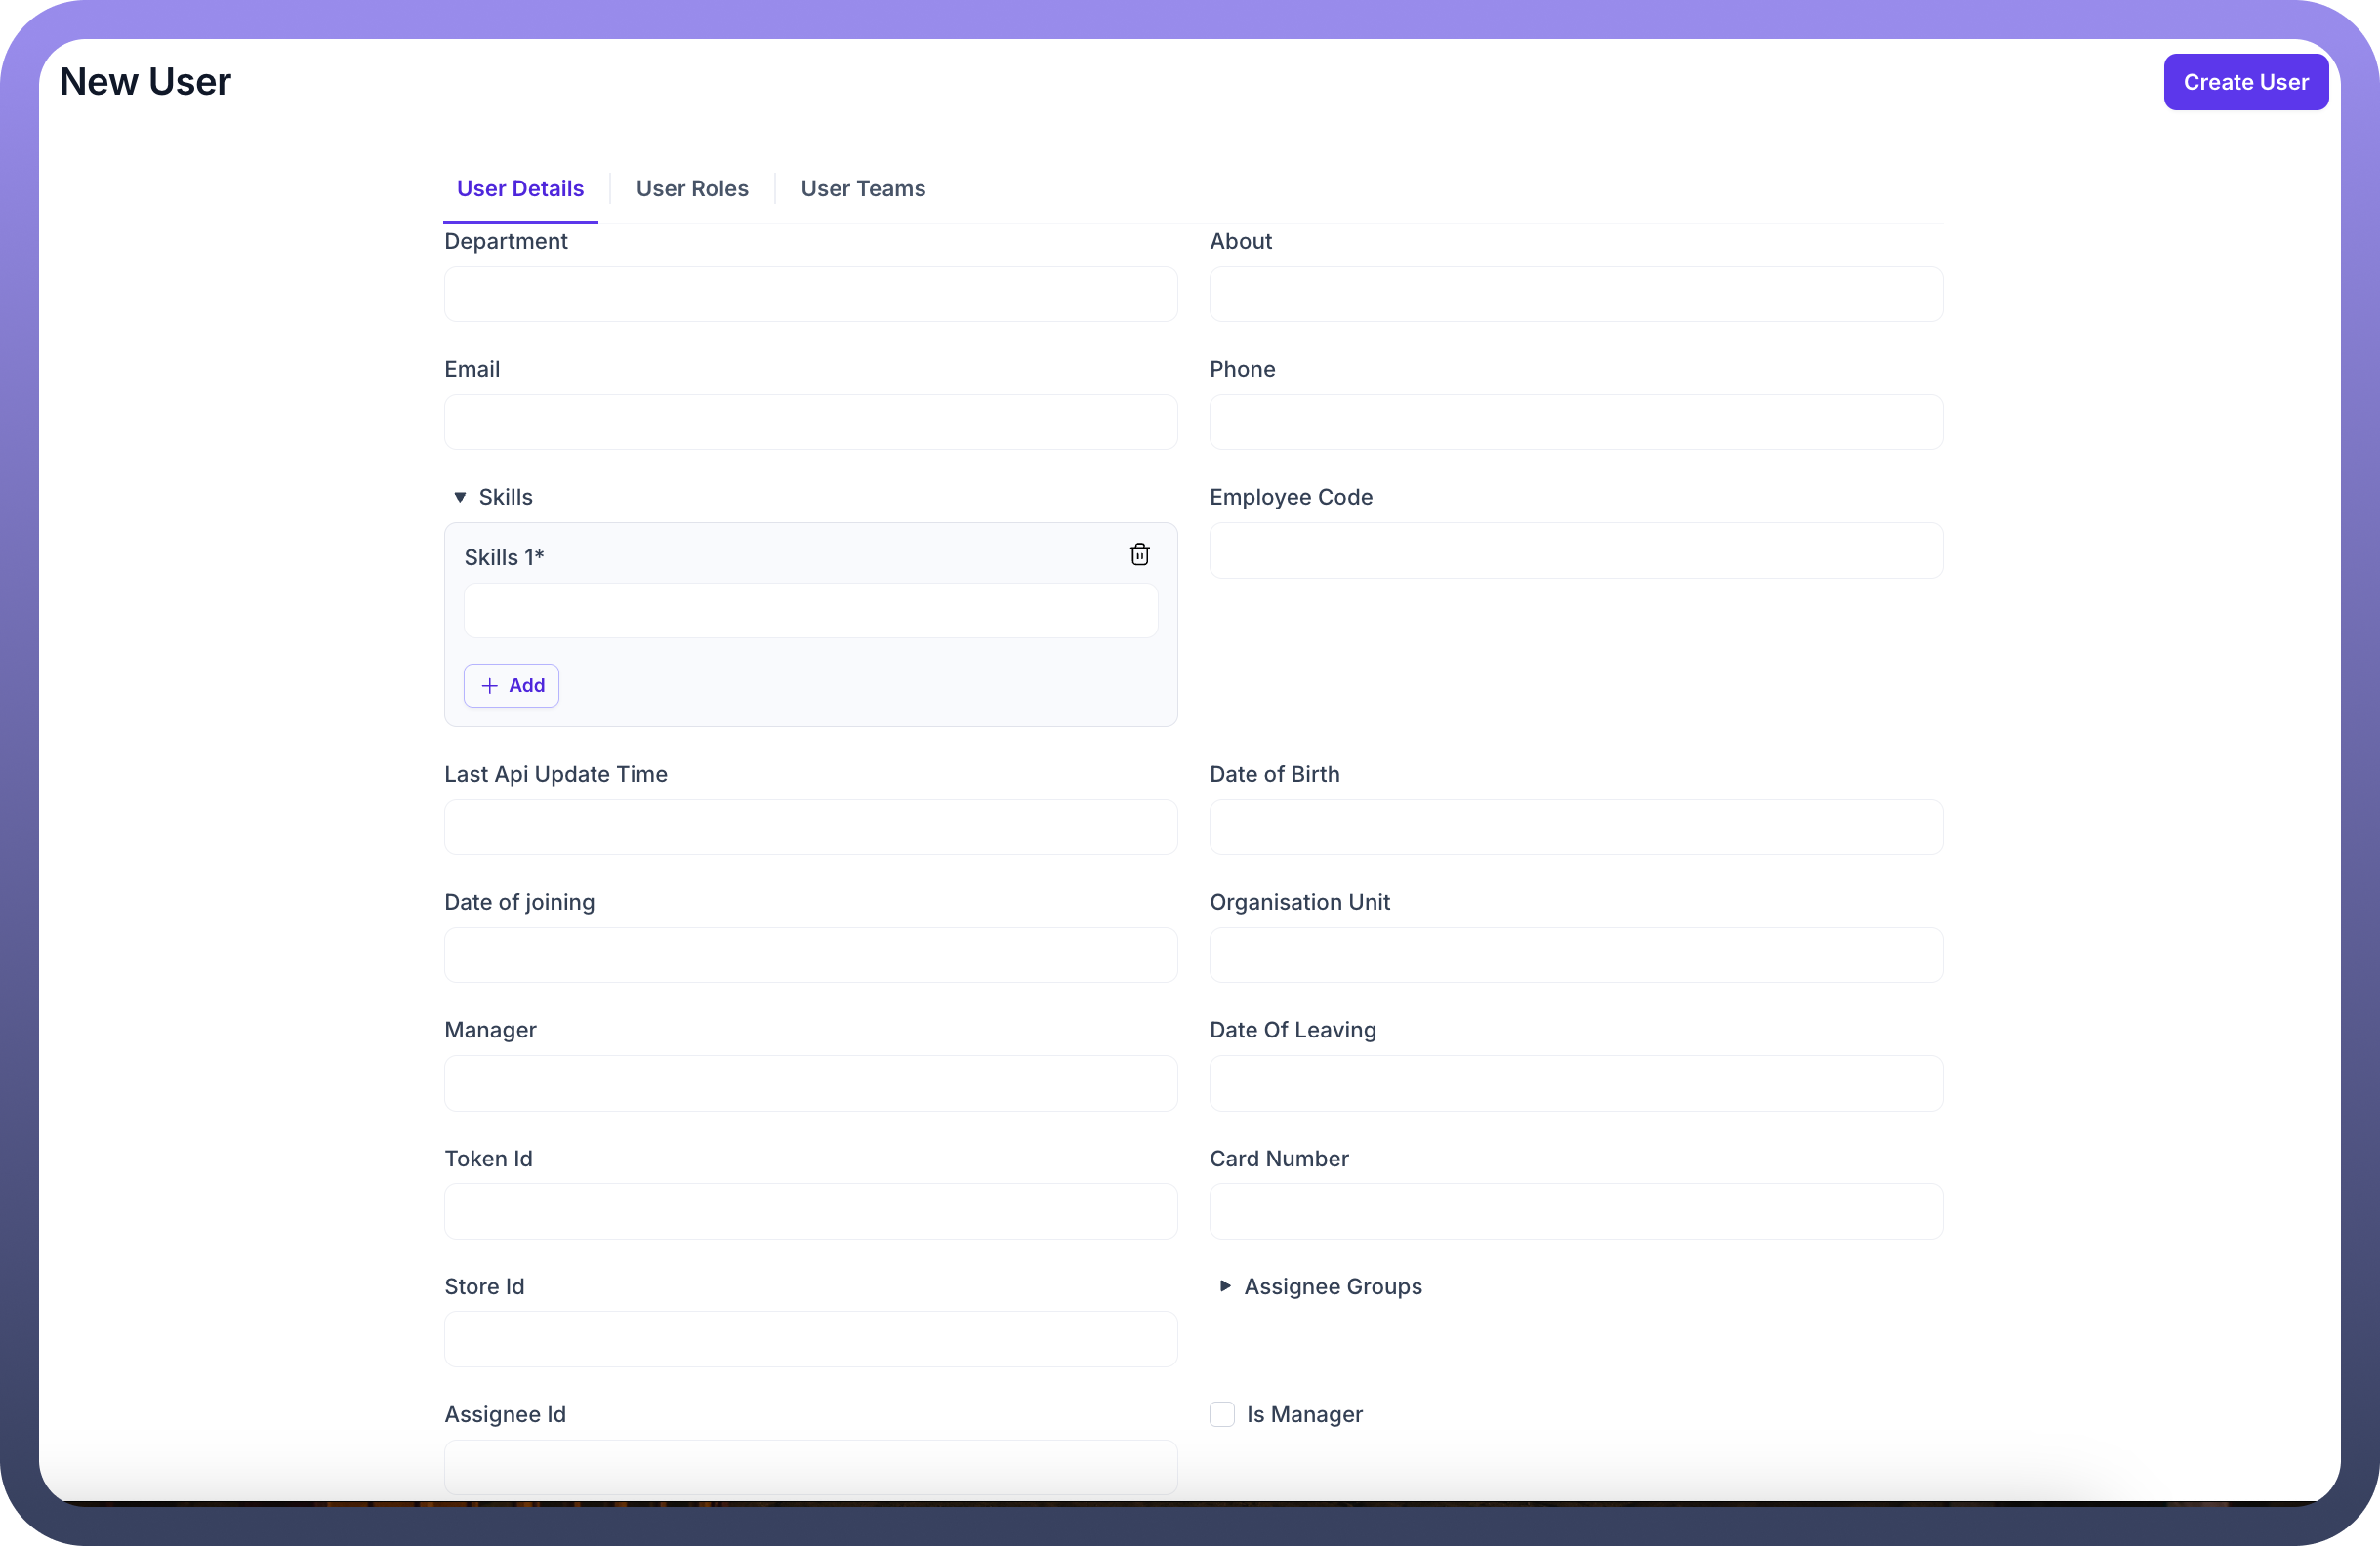
Task: Collapse the Skills section
Action: (460, 497)
